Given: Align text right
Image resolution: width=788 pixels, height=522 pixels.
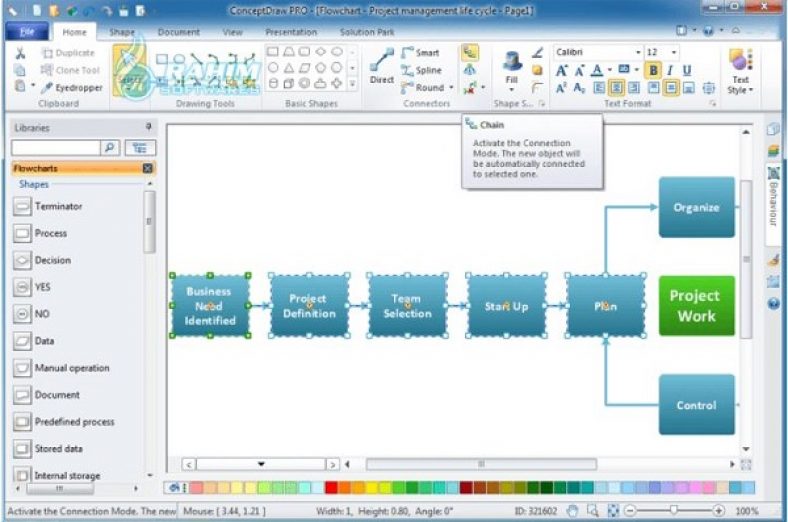Looking at the screenshot, I should tap(634, 88).
